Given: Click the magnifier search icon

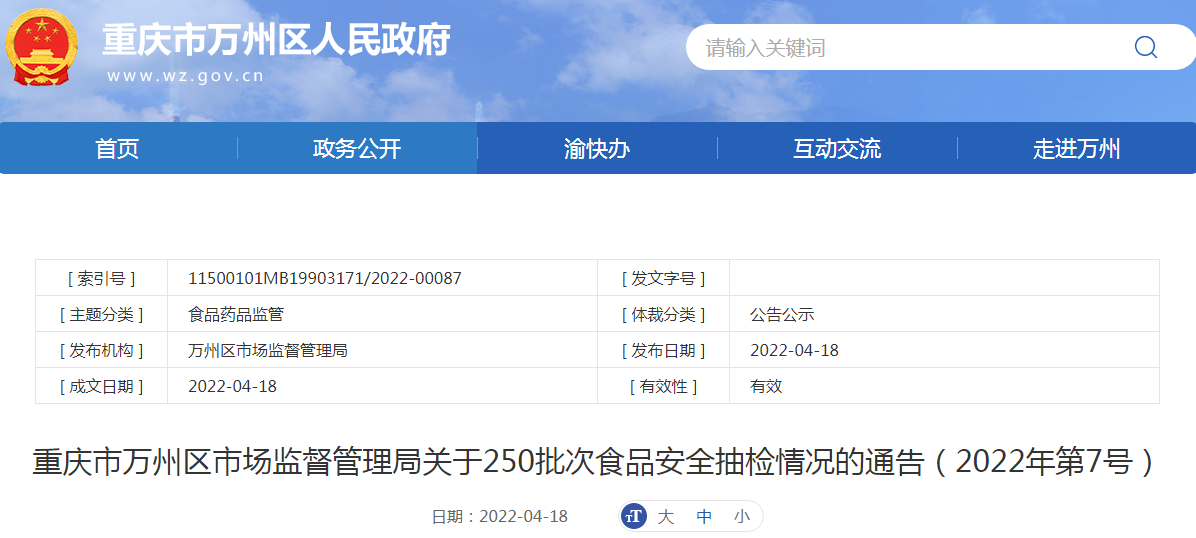Looking at the screenshot, I should click(x=1145, y=47).
